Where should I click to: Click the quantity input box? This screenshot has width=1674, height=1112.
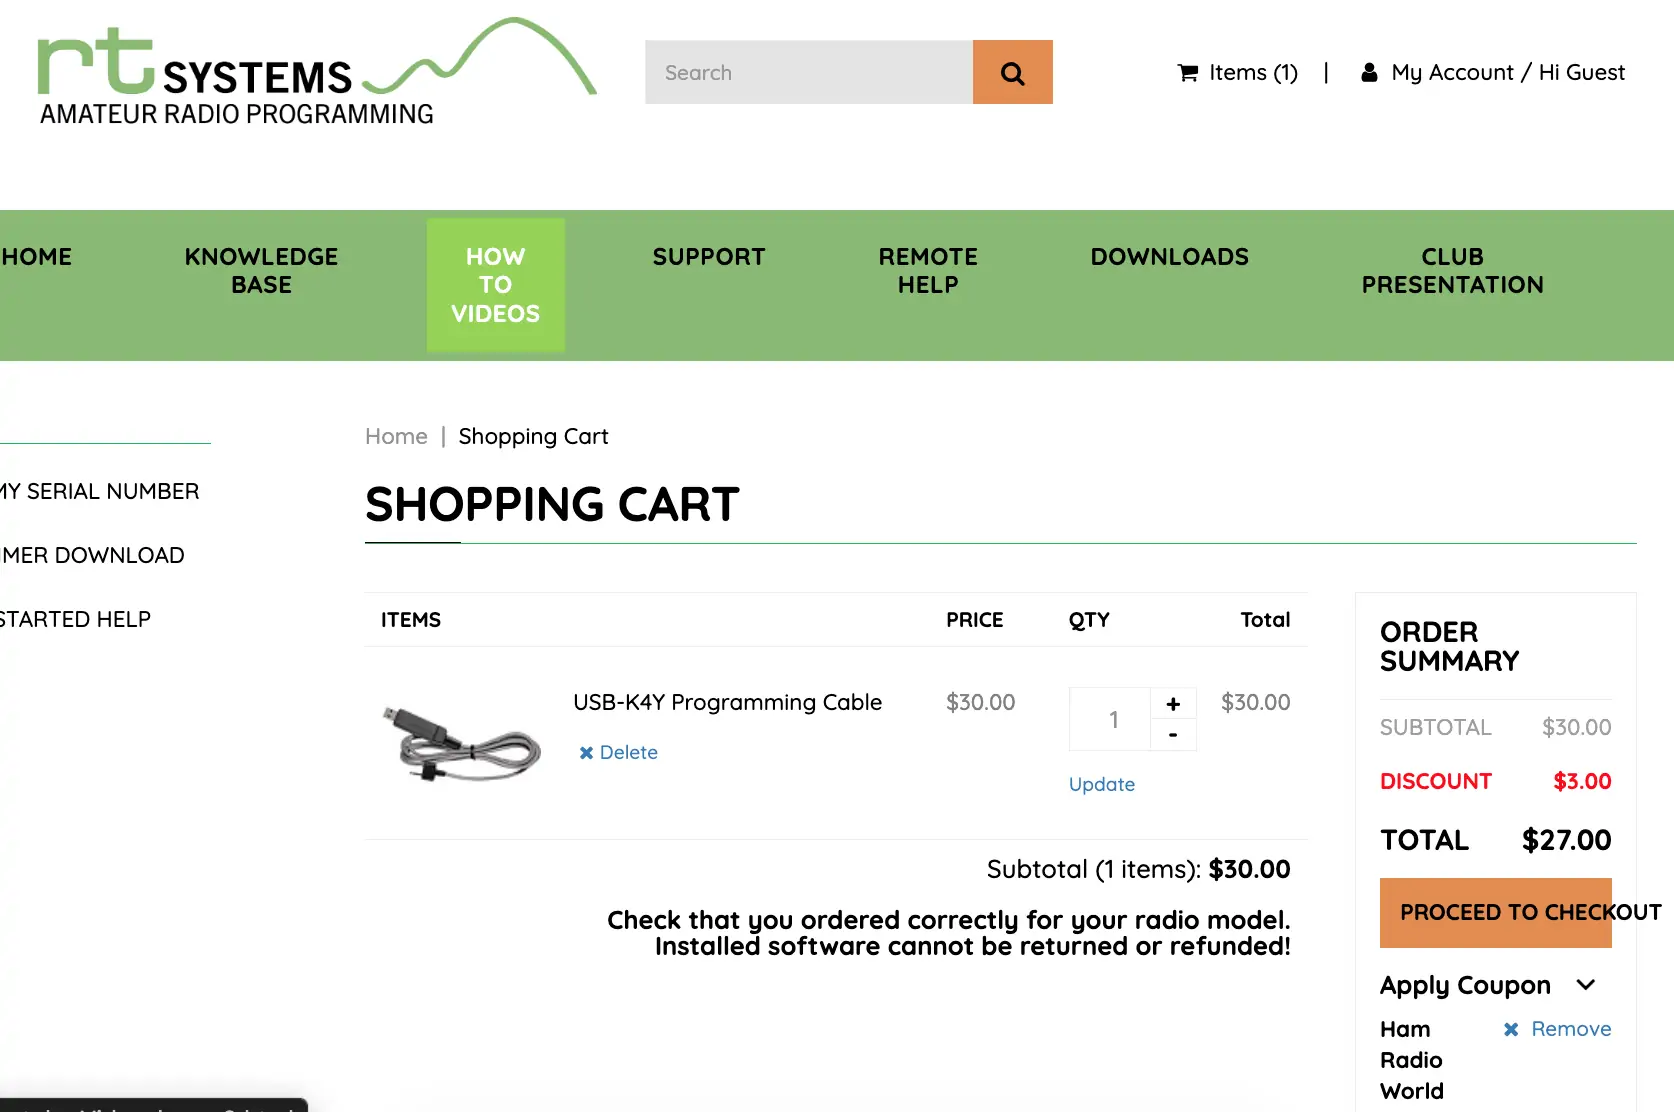coord(1111,719)
